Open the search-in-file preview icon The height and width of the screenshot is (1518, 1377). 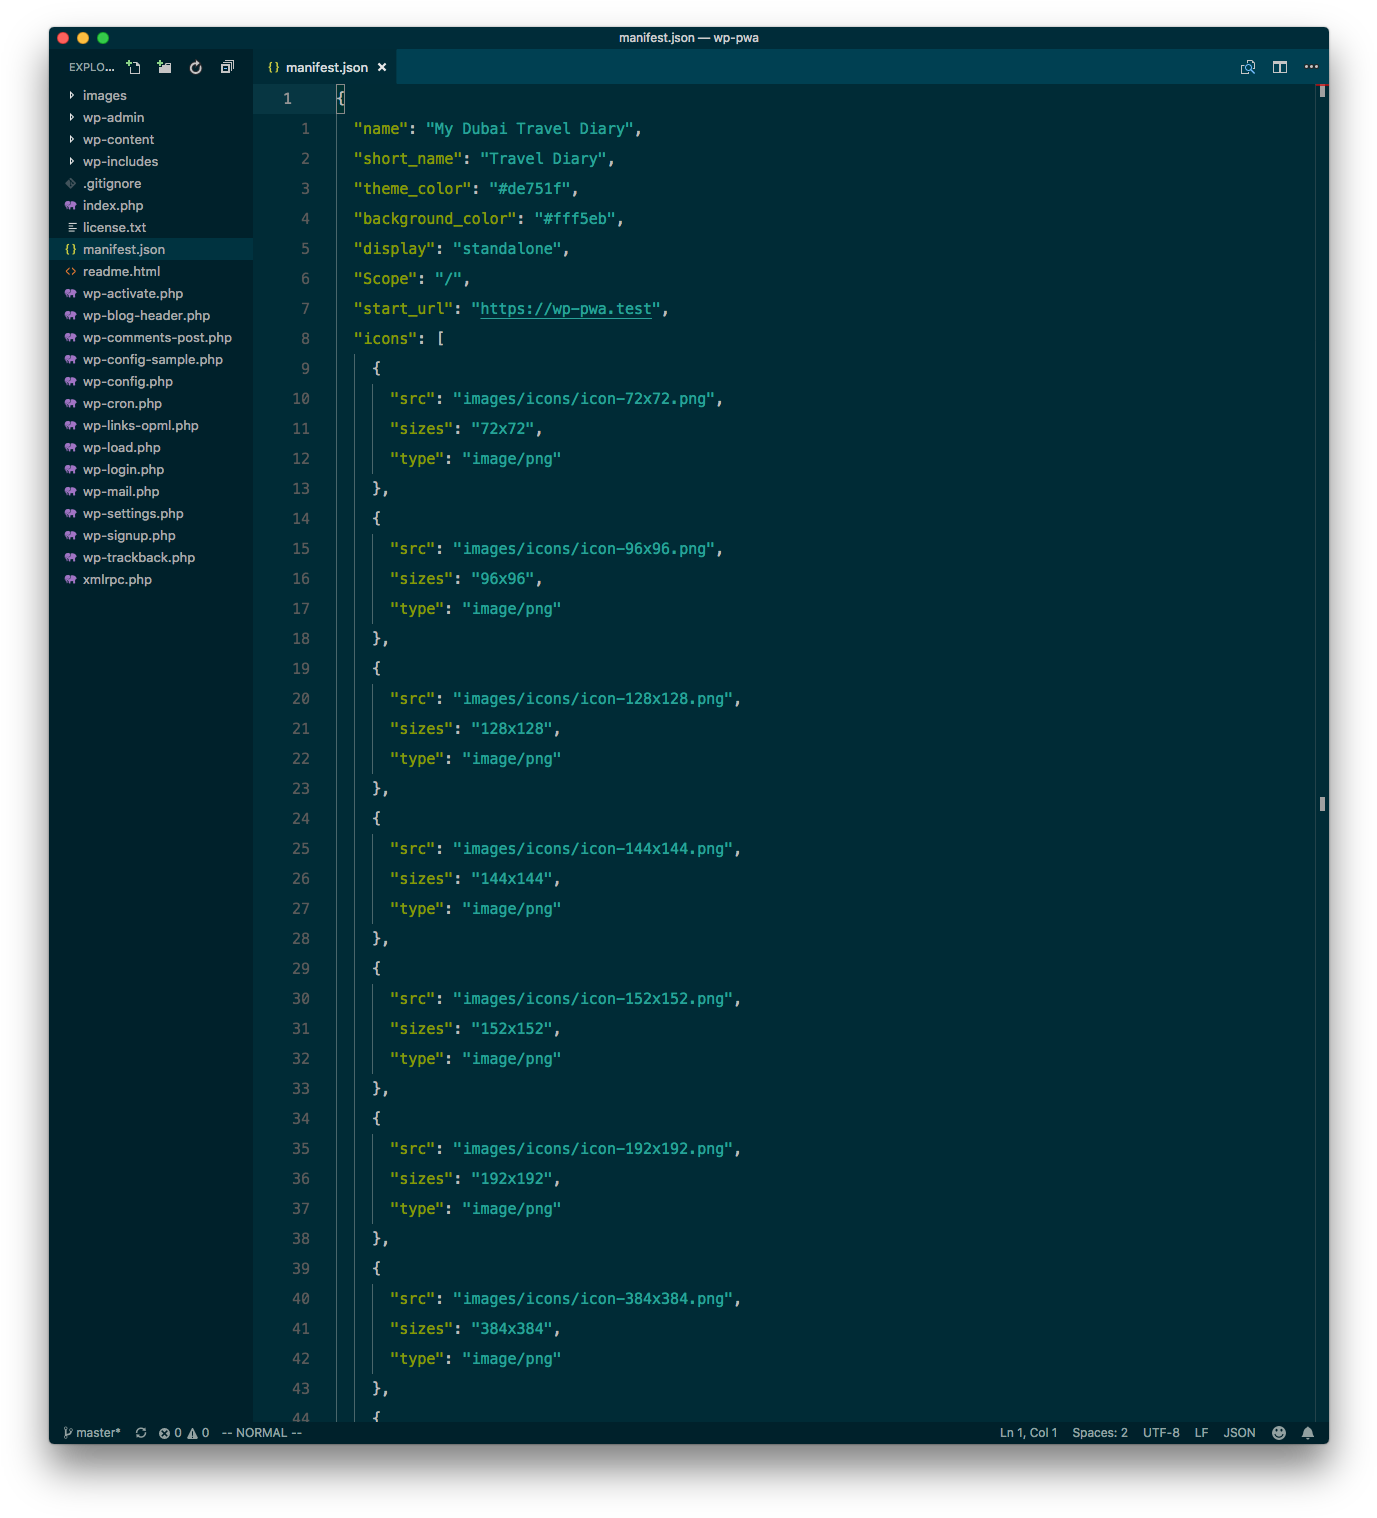[1247, 67]
